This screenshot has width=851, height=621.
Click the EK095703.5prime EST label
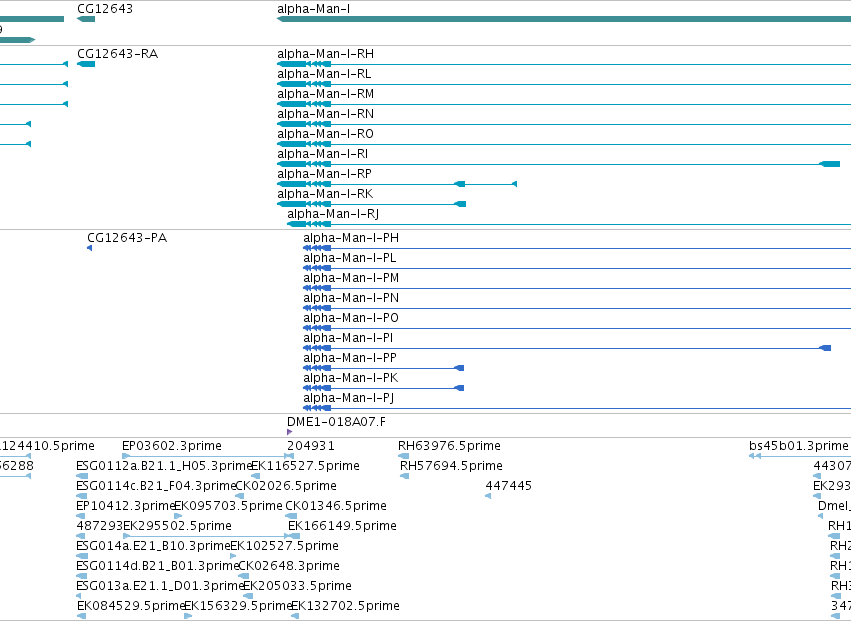click(x=228, y=506)
